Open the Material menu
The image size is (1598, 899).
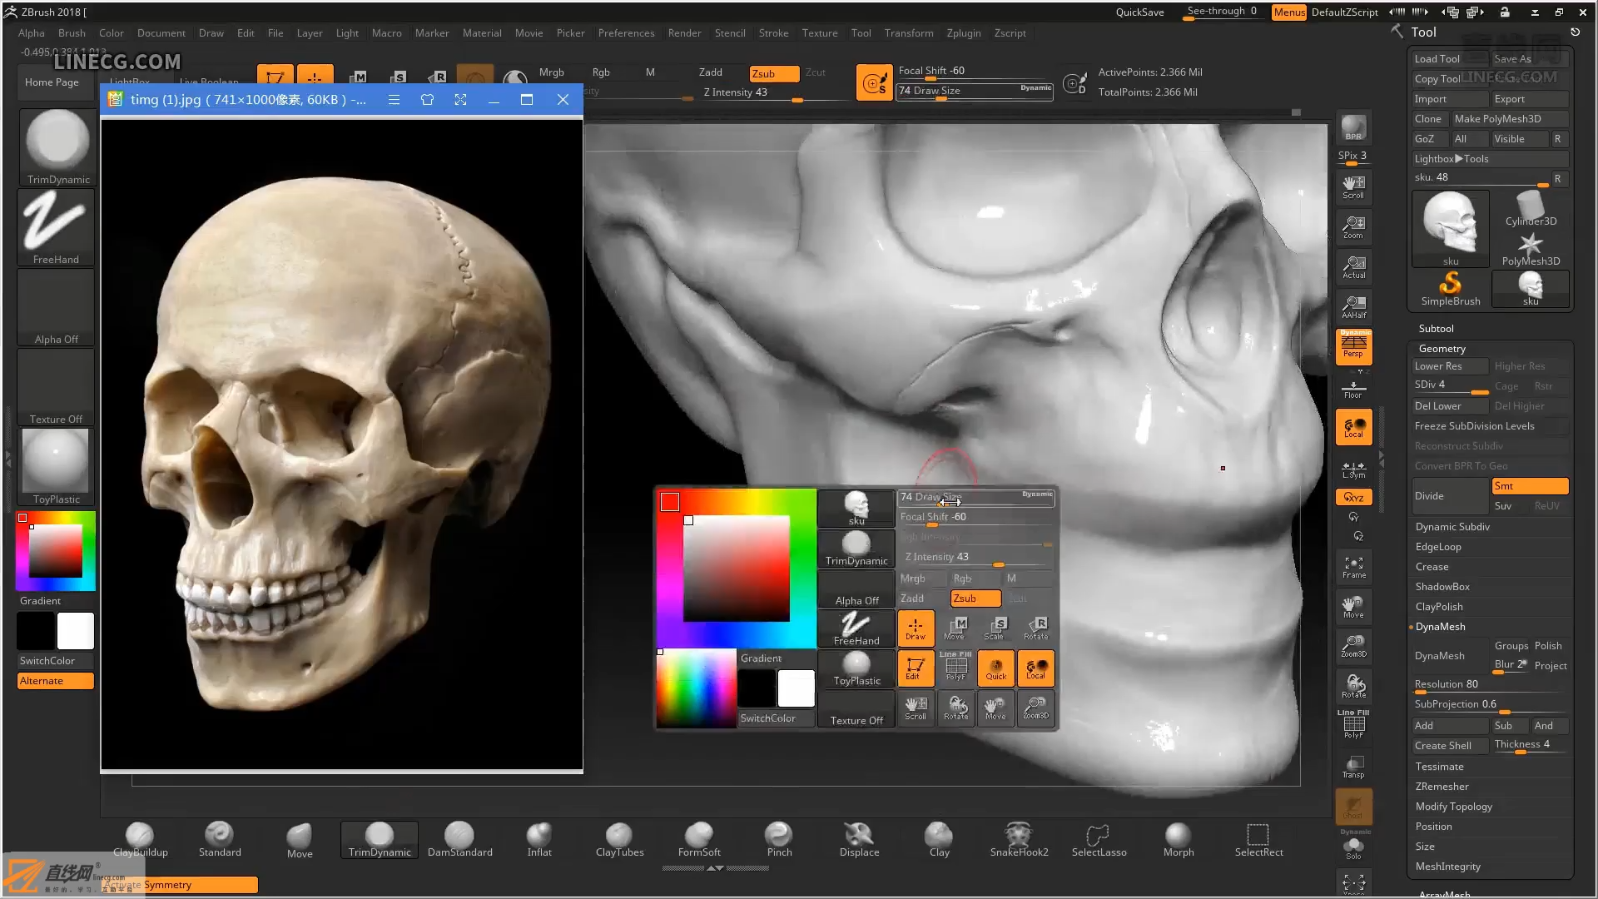[x=482, y=33]
